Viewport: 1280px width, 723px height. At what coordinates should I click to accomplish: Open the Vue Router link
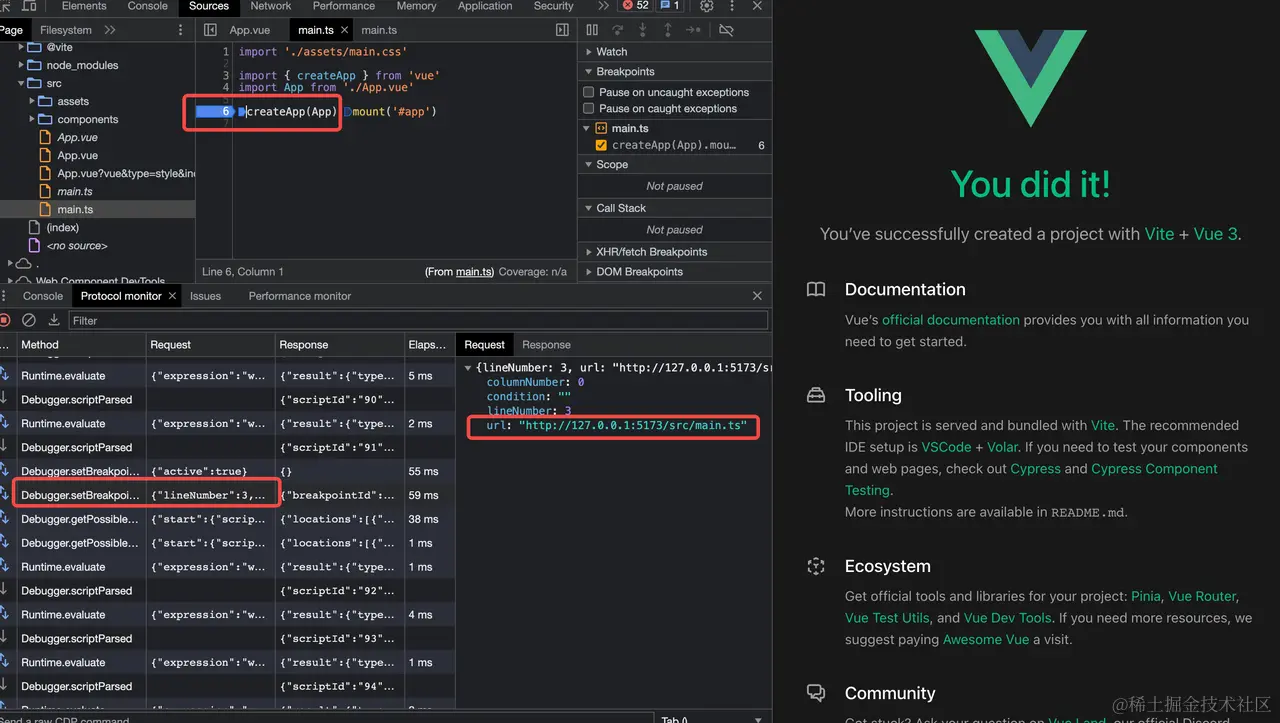[x=1201, y=596]
